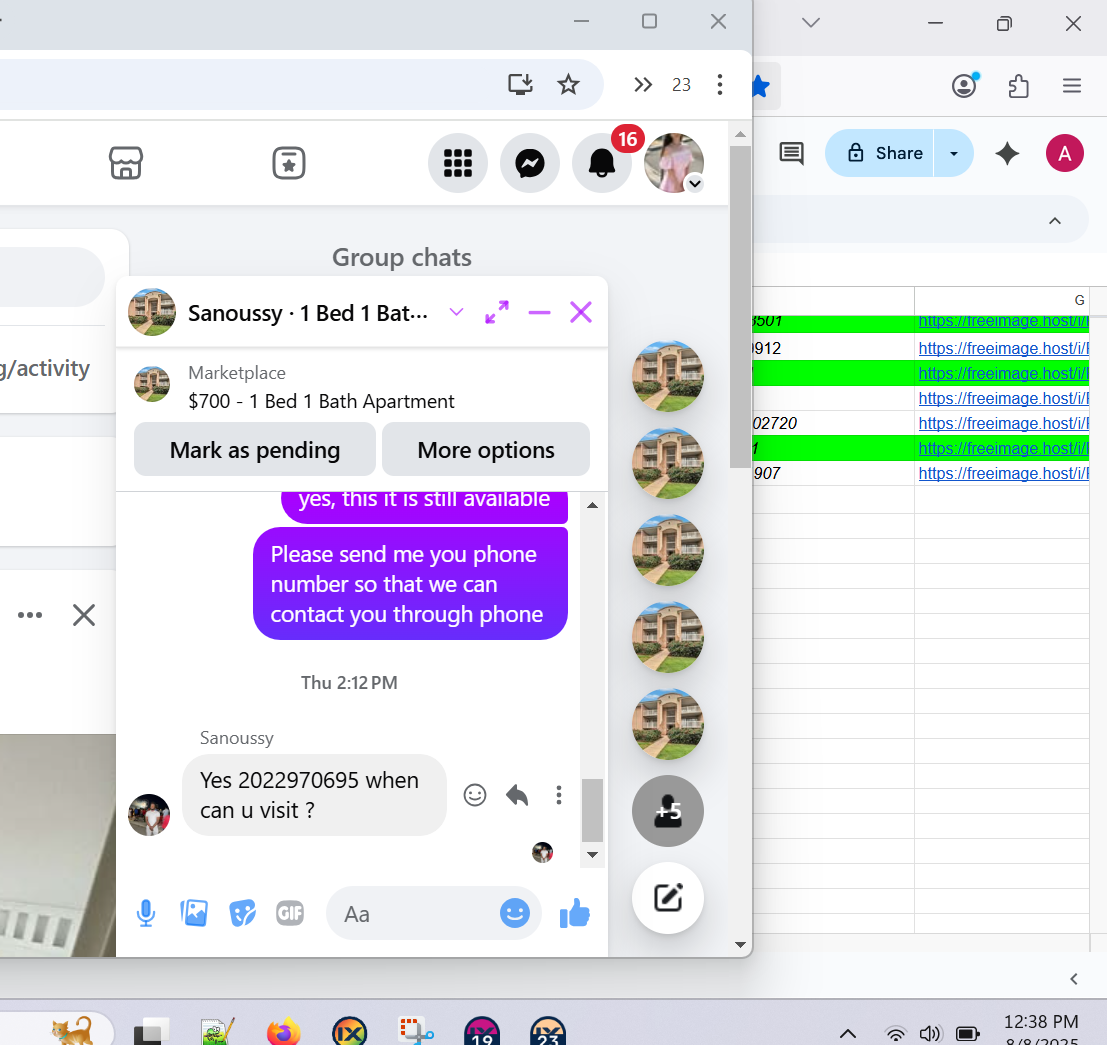Image resolution: width=1107 pixels, height=1045 pixels.
Task: Open the list all tabs chevron in Firefox
Action: [810, 23]
